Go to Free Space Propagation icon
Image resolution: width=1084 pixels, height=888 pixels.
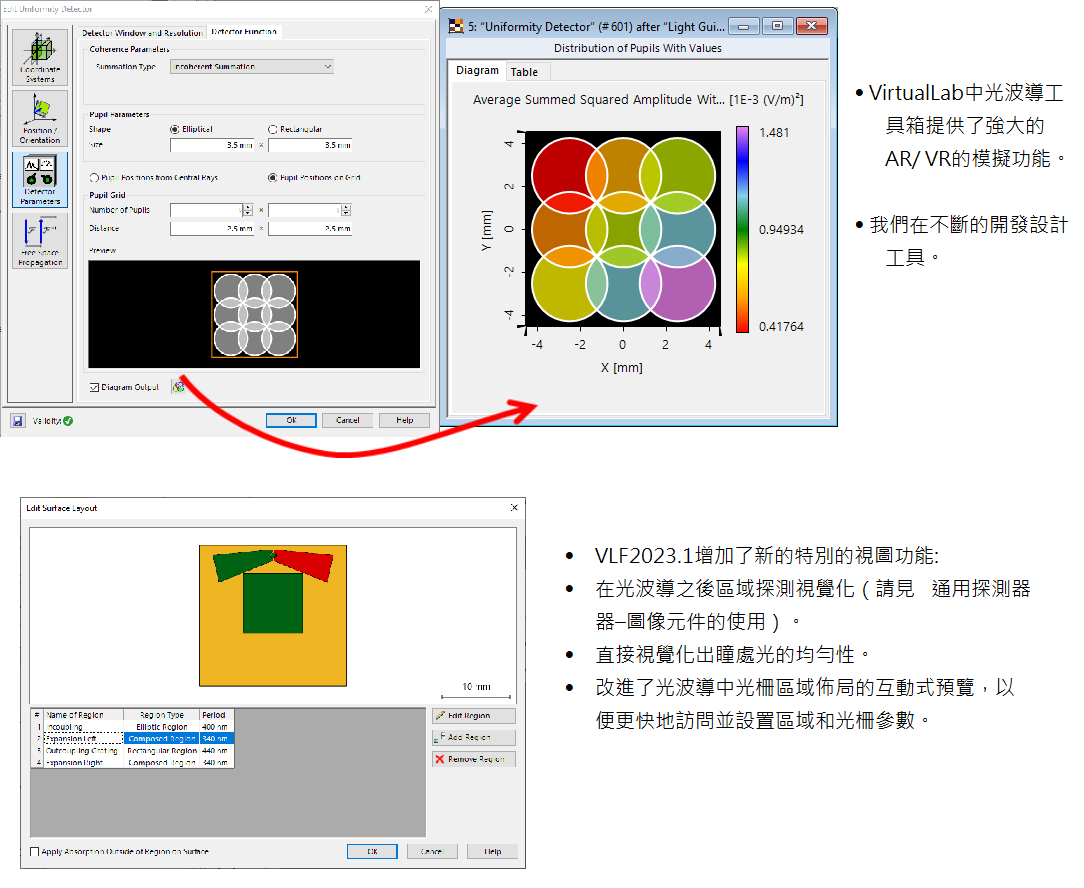click(40, 241)
